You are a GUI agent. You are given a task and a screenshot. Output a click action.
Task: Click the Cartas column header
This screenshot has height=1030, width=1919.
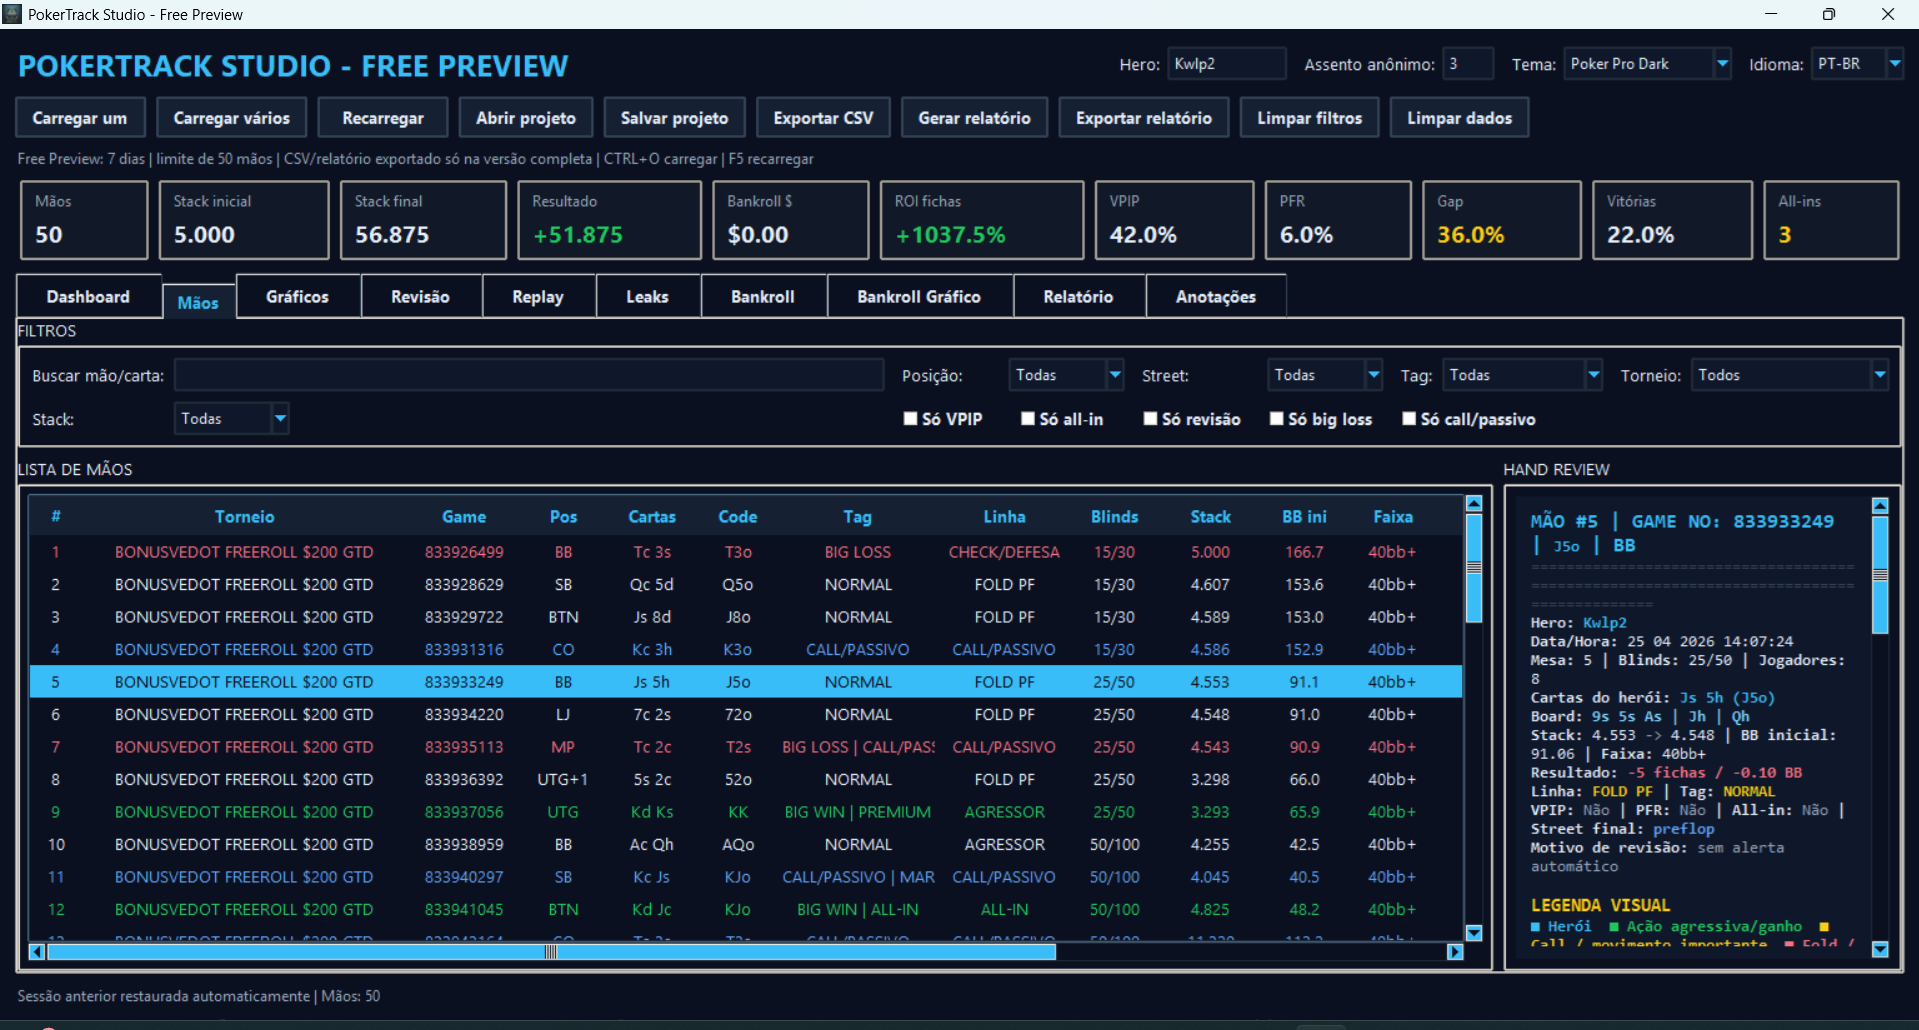click(652, 517)
